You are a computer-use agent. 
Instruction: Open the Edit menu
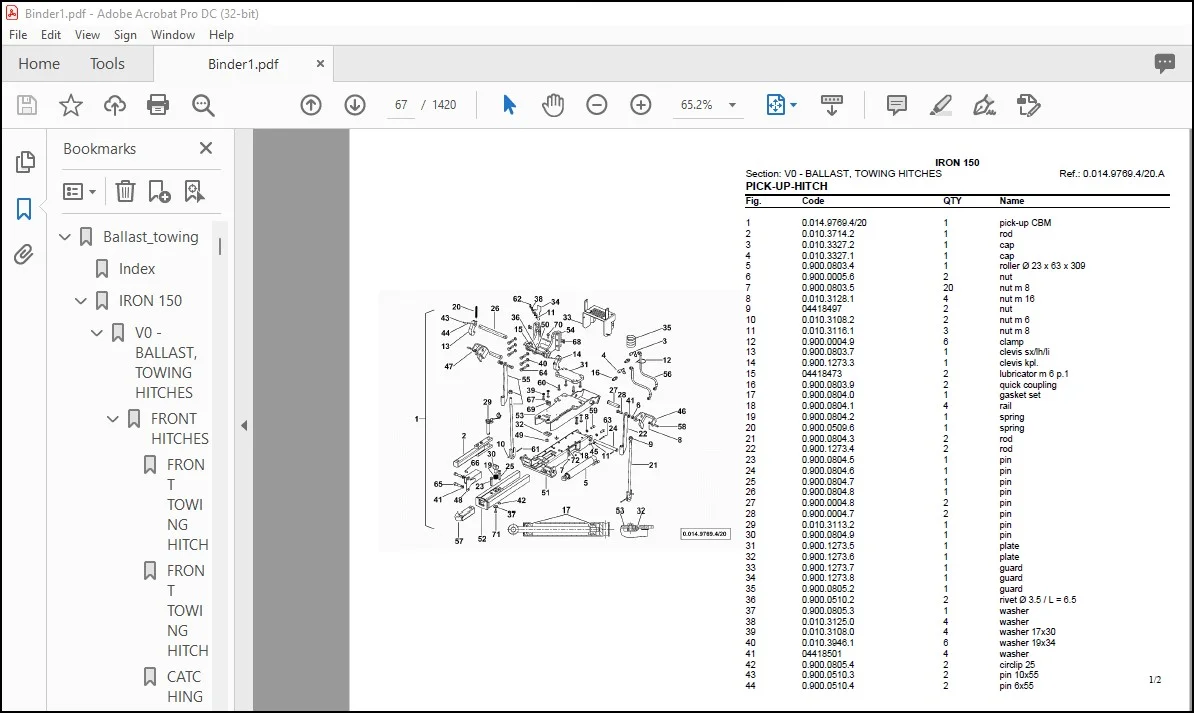point(51,35)
